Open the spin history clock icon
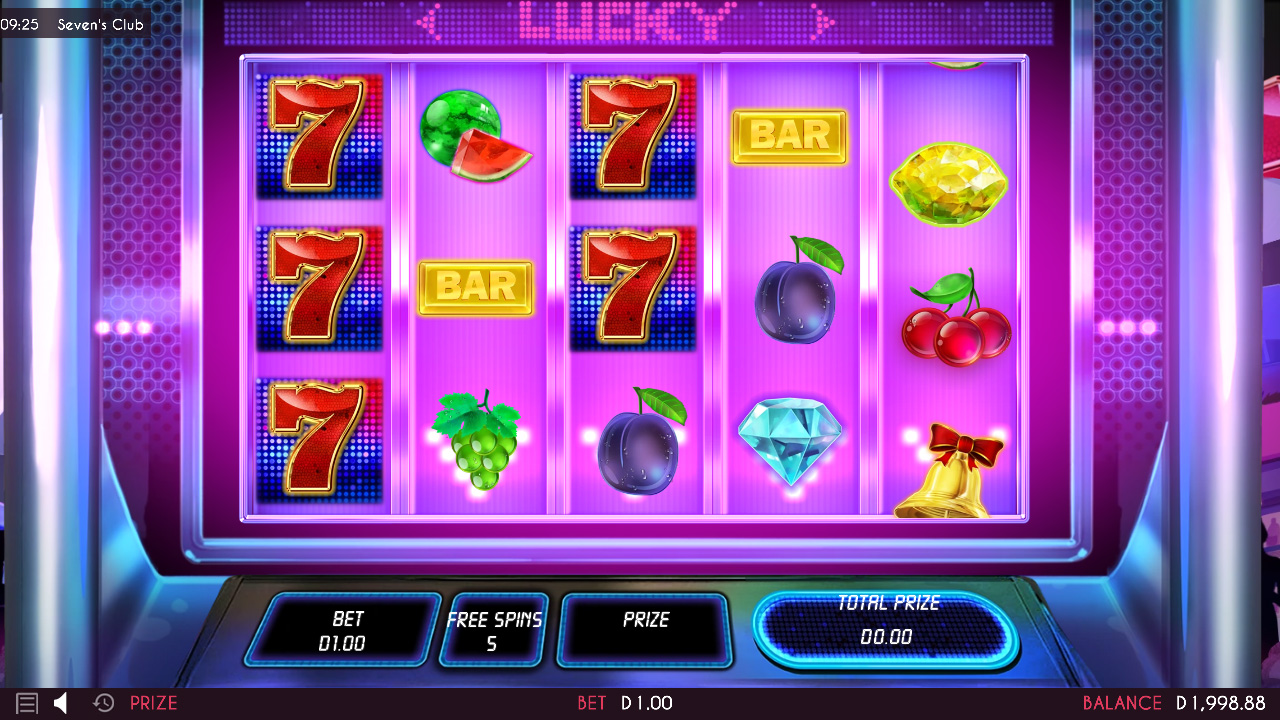1280x720 pixels. [103, 703]
